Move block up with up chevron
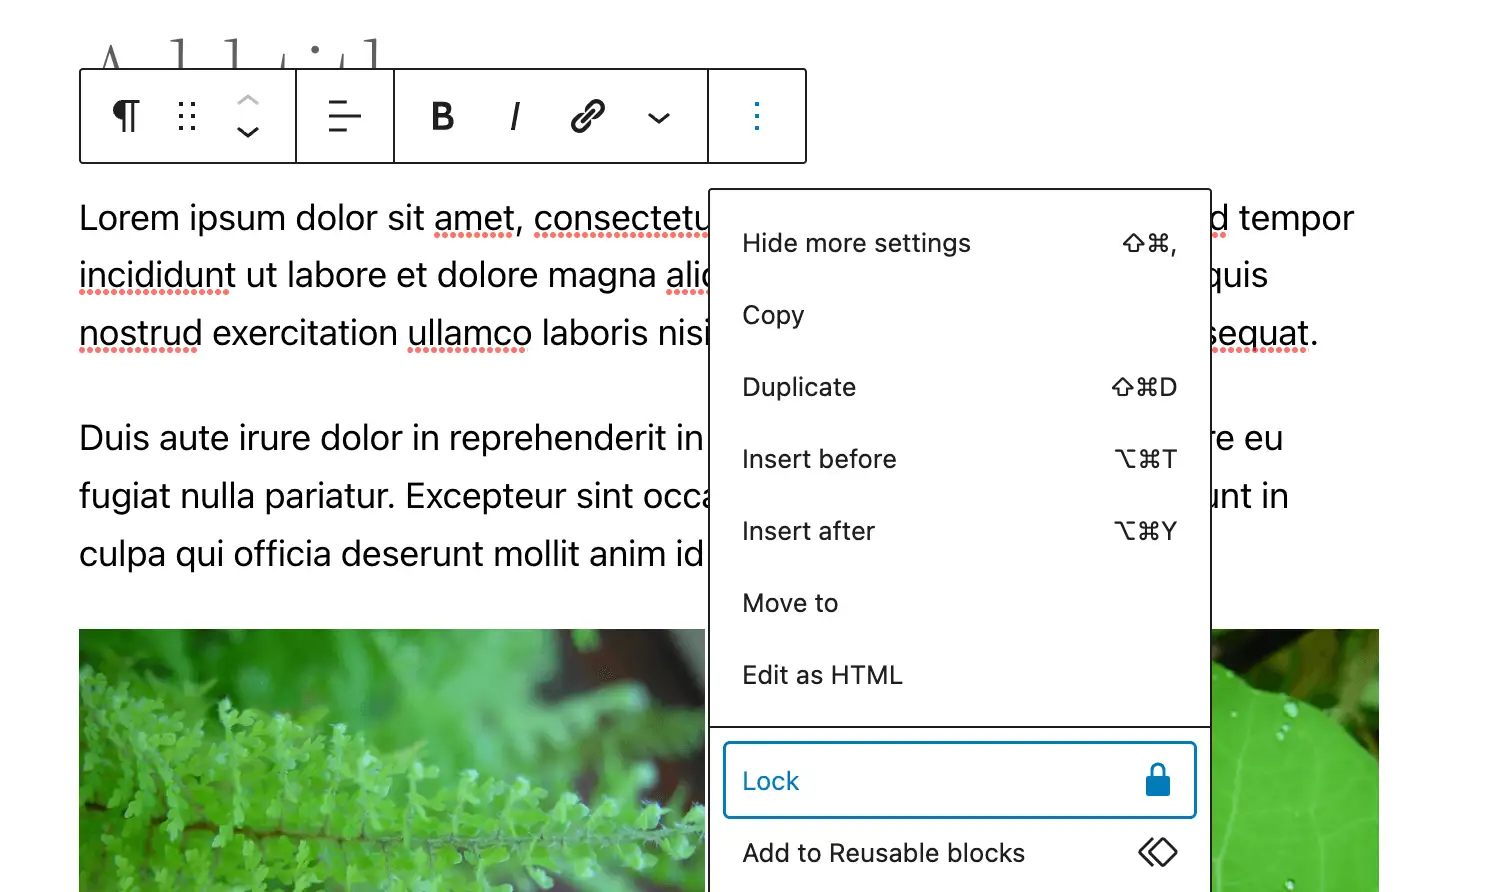This screenshot has width=1506, height=892. point(248,100)
